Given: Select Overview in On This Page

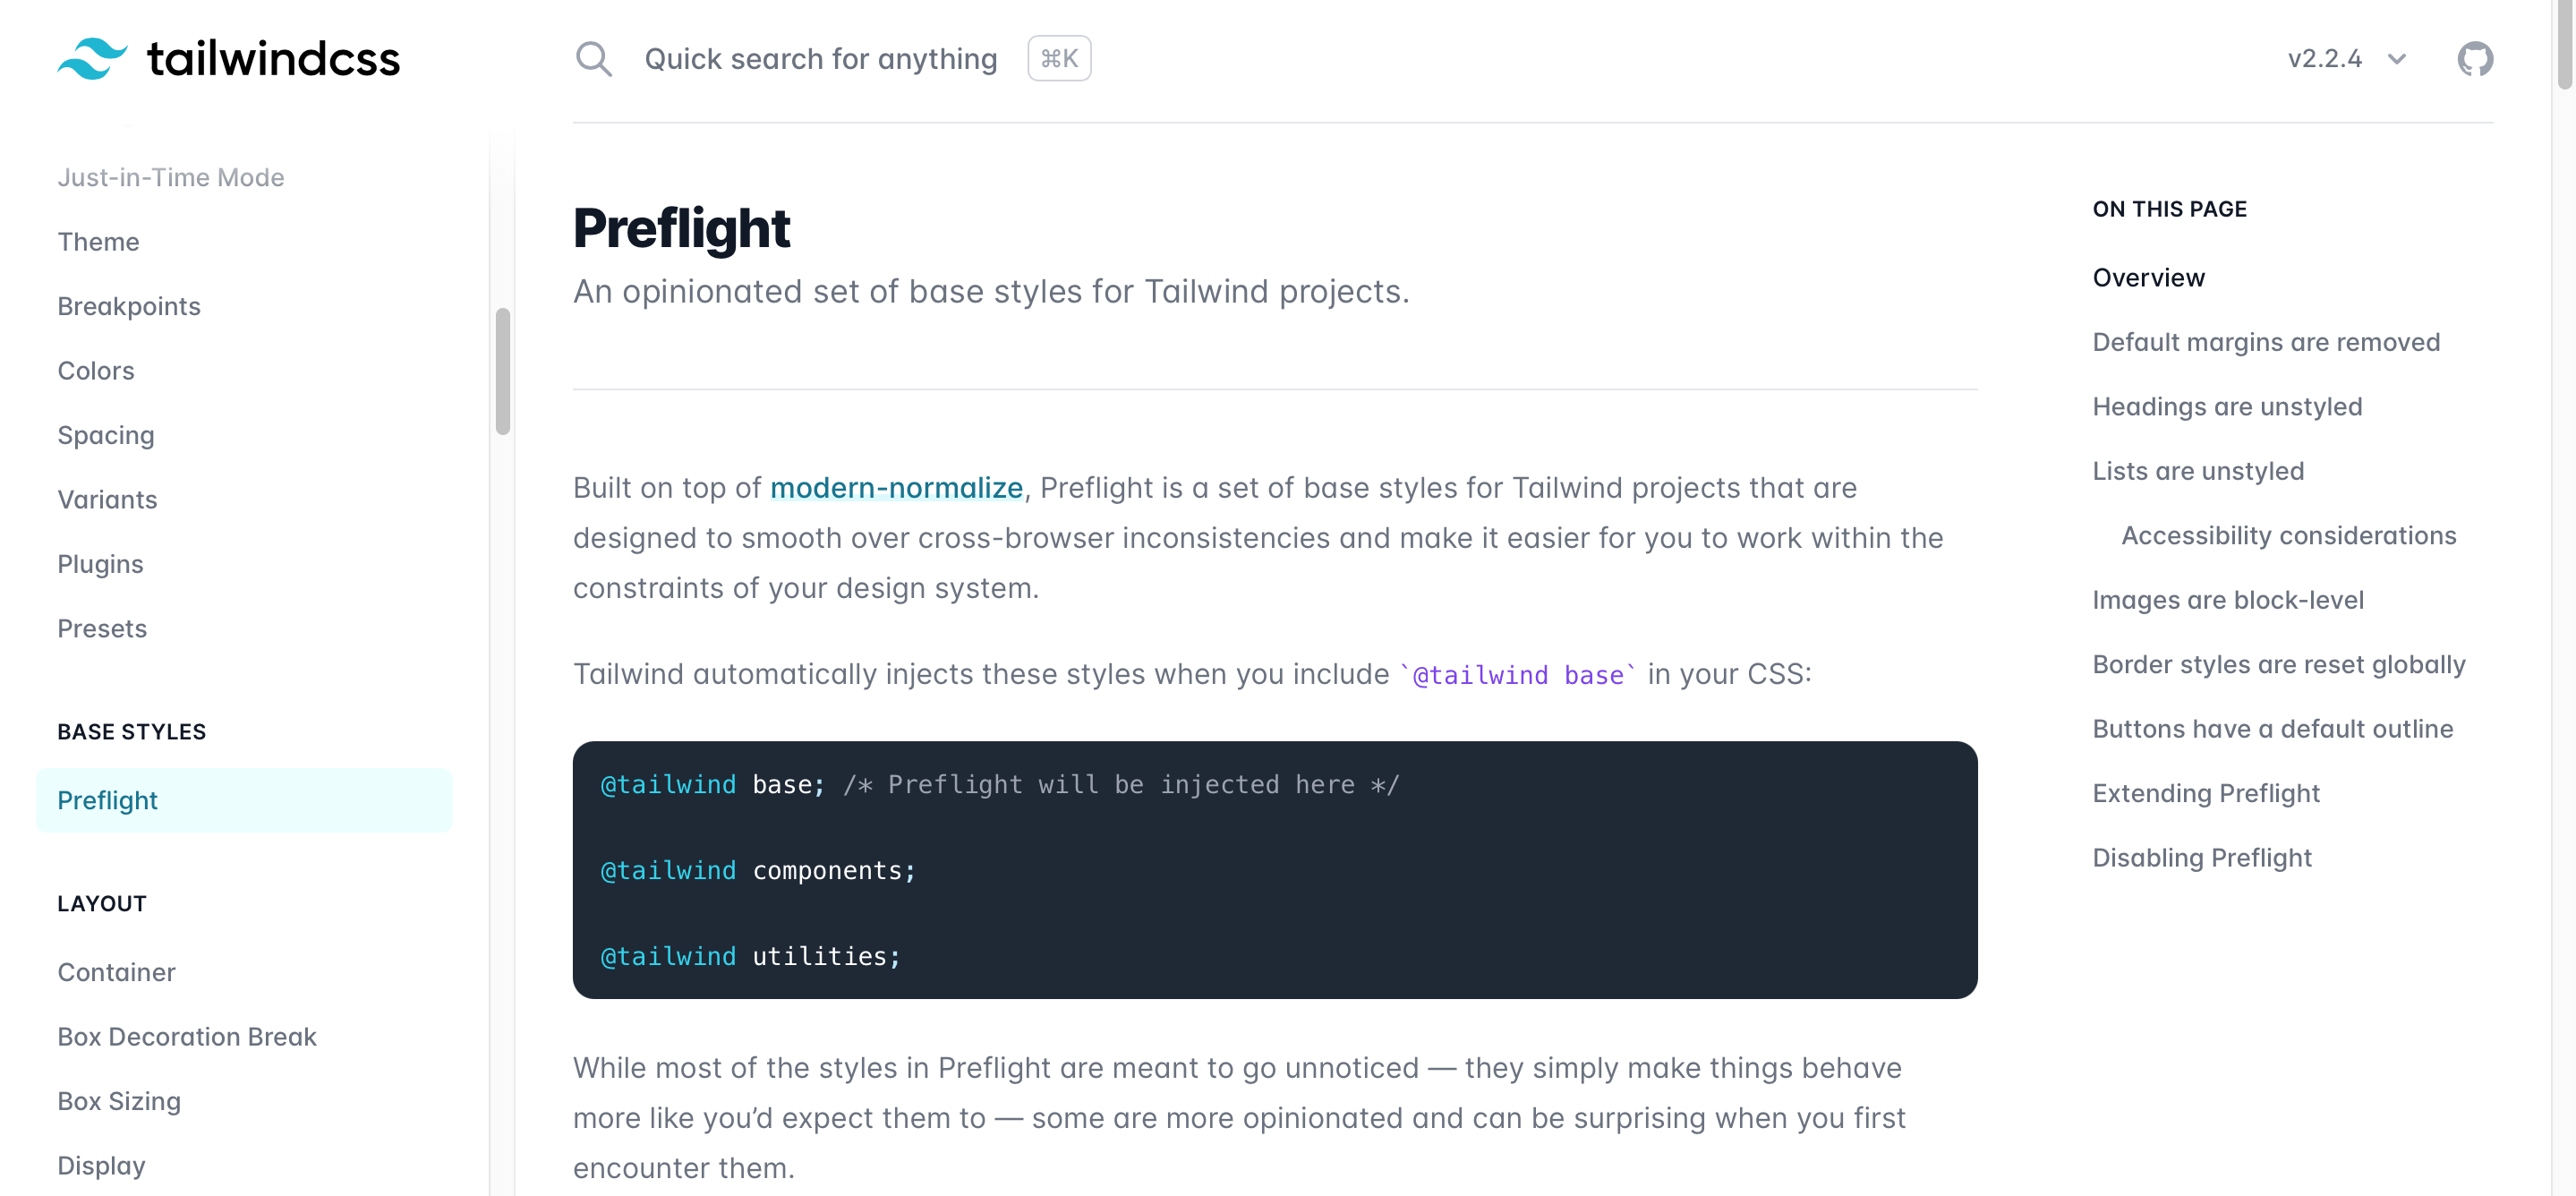Looking at the screenshot, I should coord(2148,278).
